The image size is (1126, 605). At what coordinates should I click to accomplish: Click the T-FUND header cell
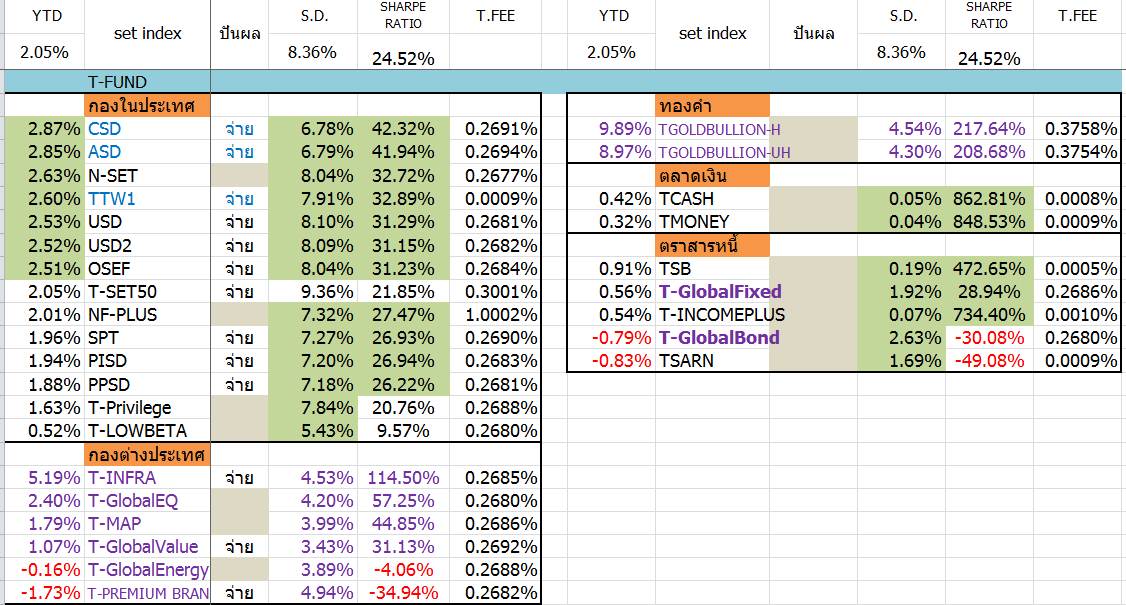(147, 82)
